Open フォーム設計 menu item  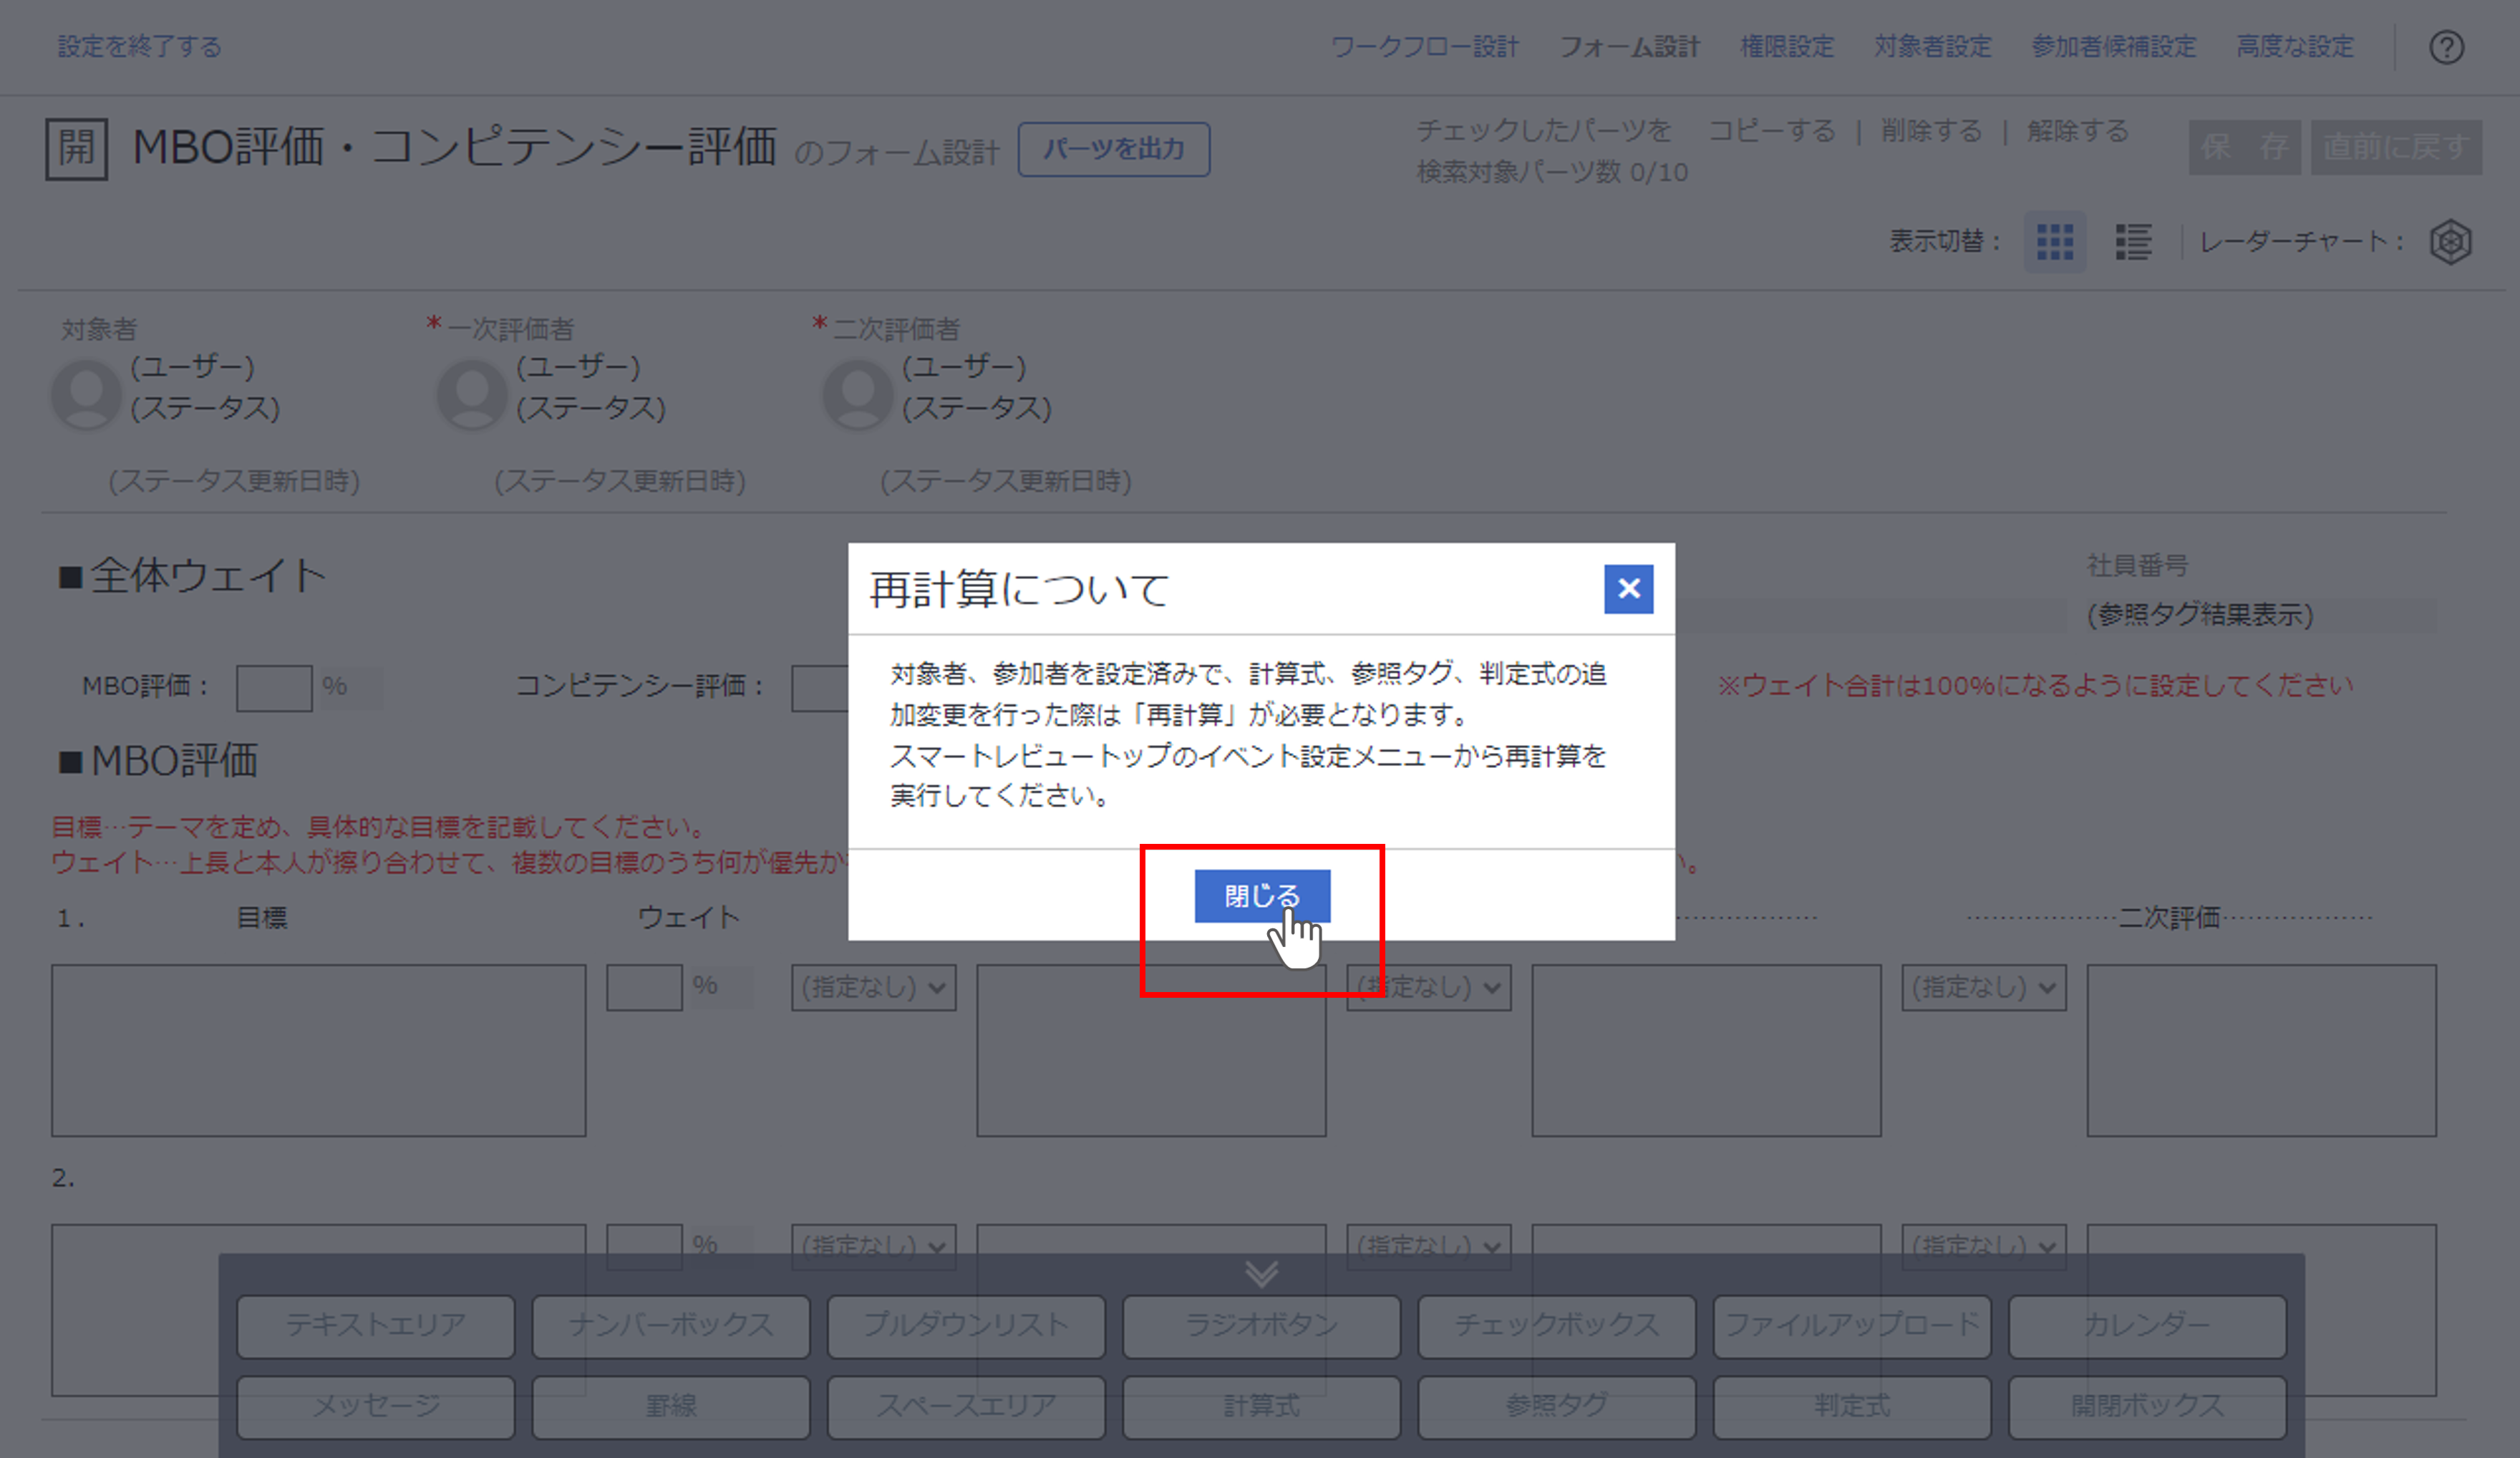coord(1629,47)
